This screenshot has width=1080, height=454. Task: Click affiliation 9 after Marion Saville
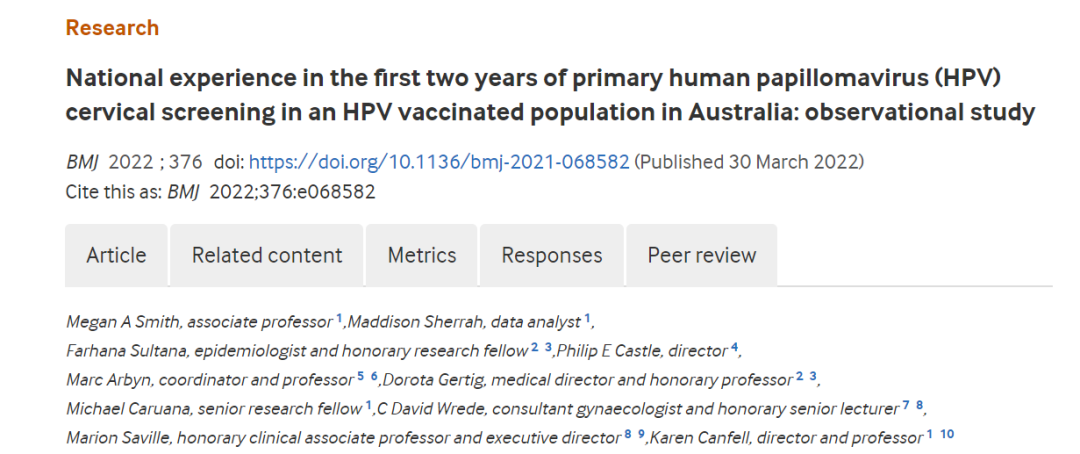(641, 437)
